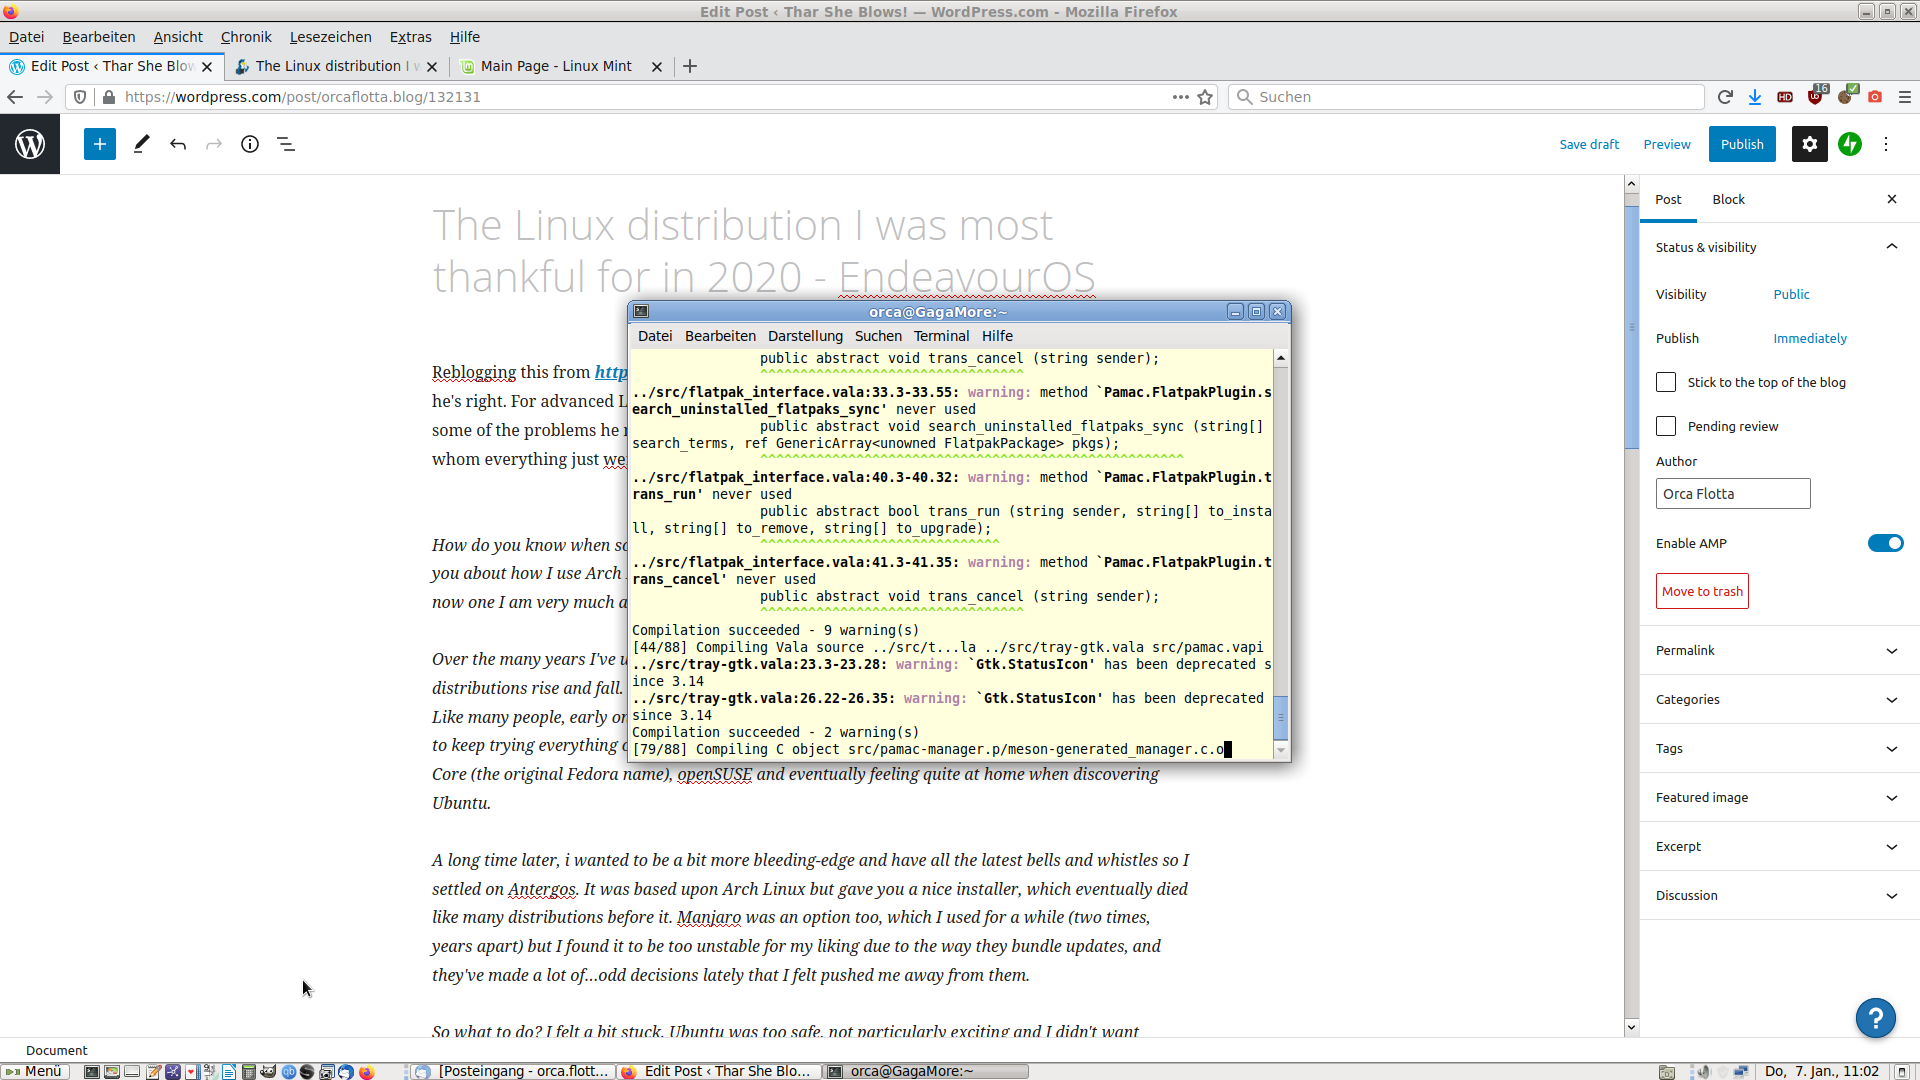Open the Firefox hamburger menu
Screen dimensions: 1920x1080
[1905, 97]
